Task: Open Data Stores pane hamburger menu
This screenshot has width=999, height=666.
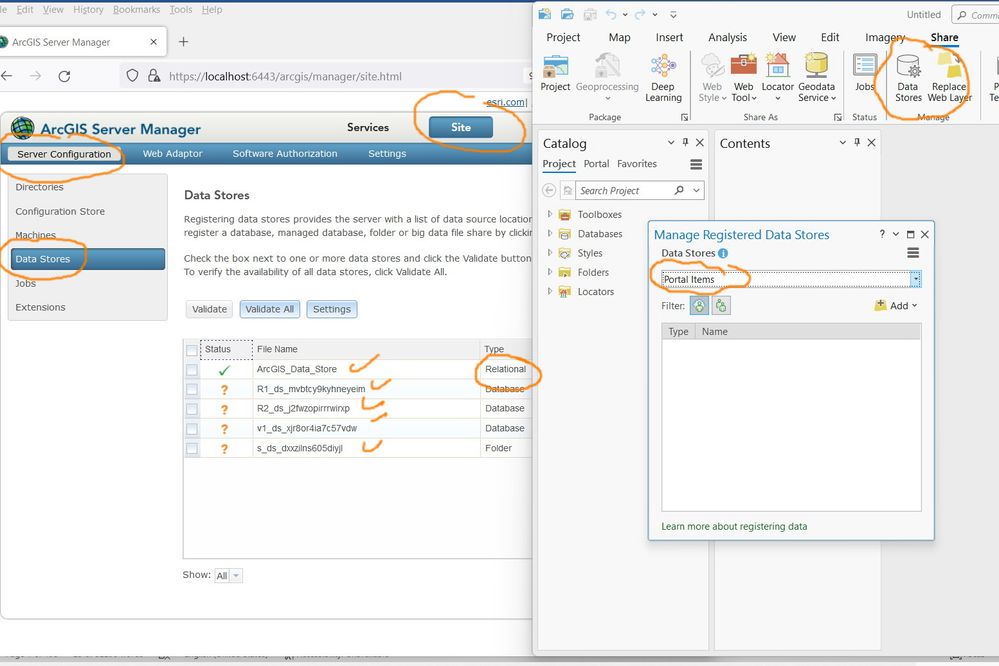Action: [x=912, y=253]
